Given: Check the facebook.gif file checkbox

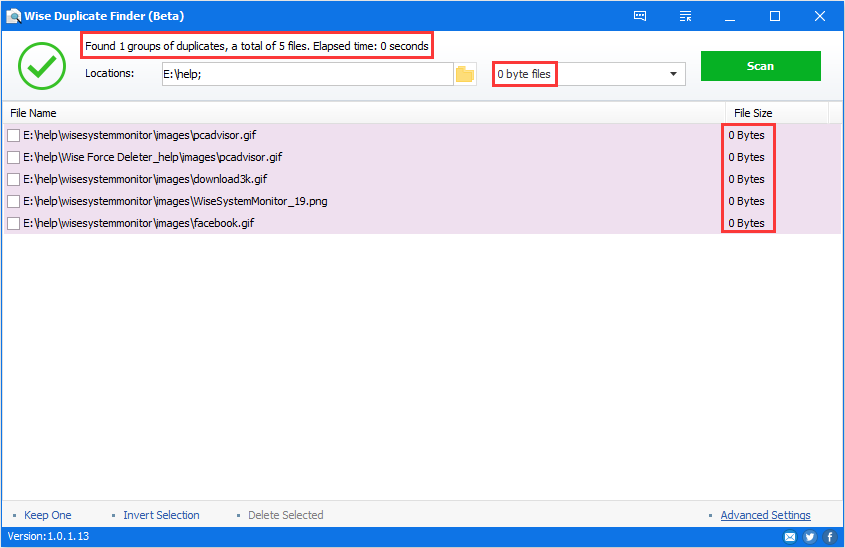Looking at the screenshot, I should 13,223.
